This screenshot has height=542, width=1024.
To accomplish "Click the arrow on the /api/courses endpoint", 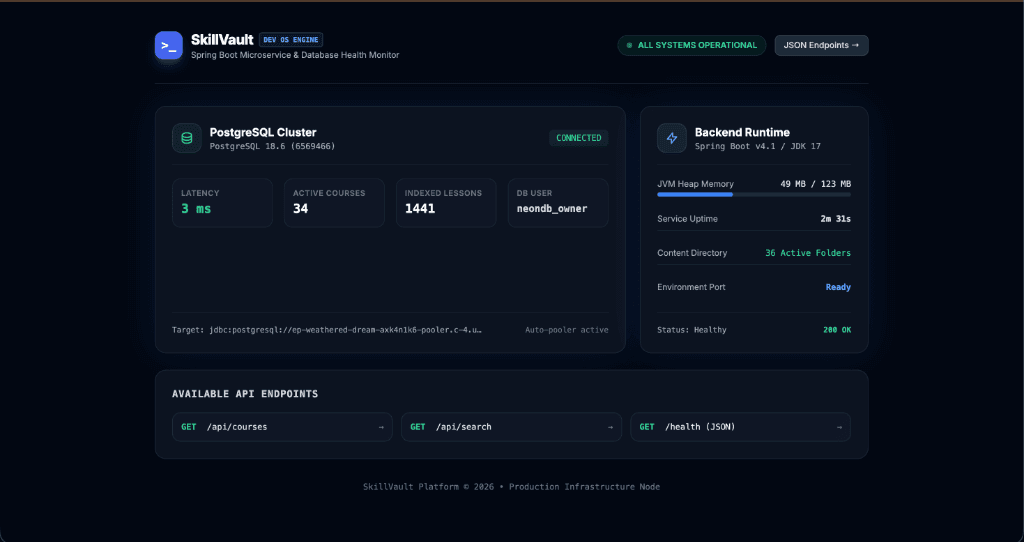I will (381, 427).
